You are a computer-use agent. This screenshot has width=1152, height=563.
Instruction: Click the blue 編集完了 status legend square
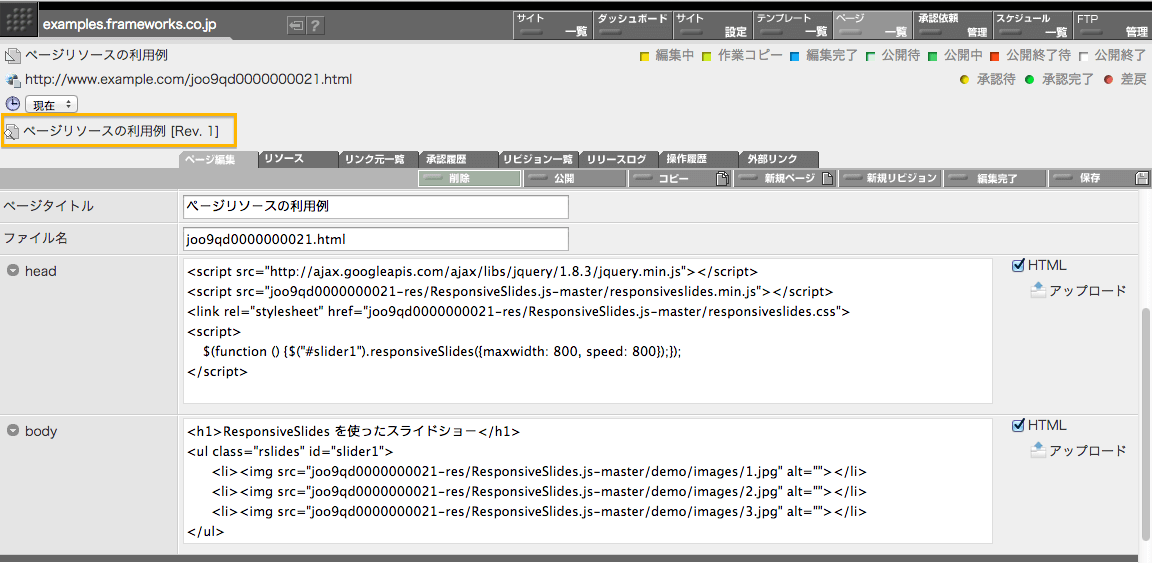pos(796,56)
